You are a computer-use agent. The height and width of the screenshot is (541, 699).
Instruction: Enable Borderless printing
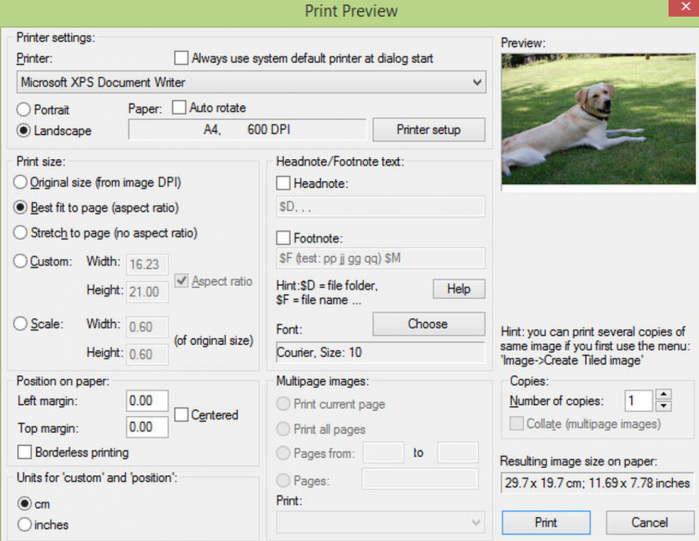click(26, 452)
